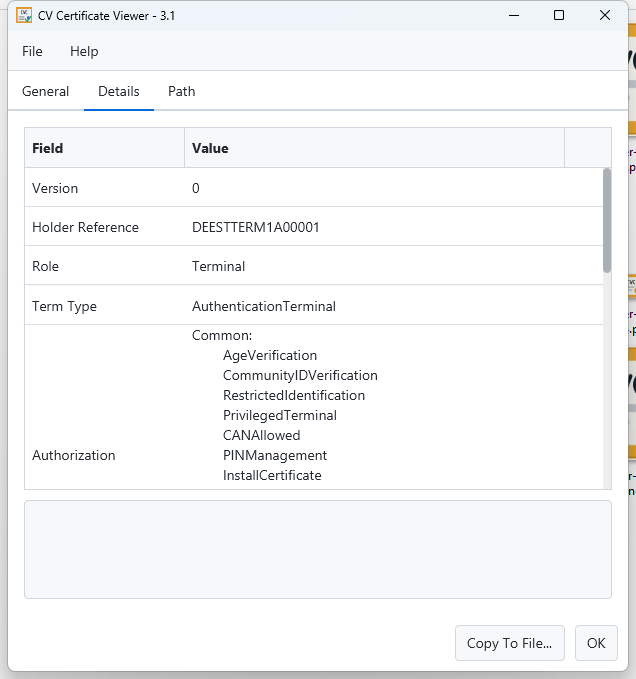The image size is (636, 679).
Task: Select the Role field row
Action: [314, 265]
